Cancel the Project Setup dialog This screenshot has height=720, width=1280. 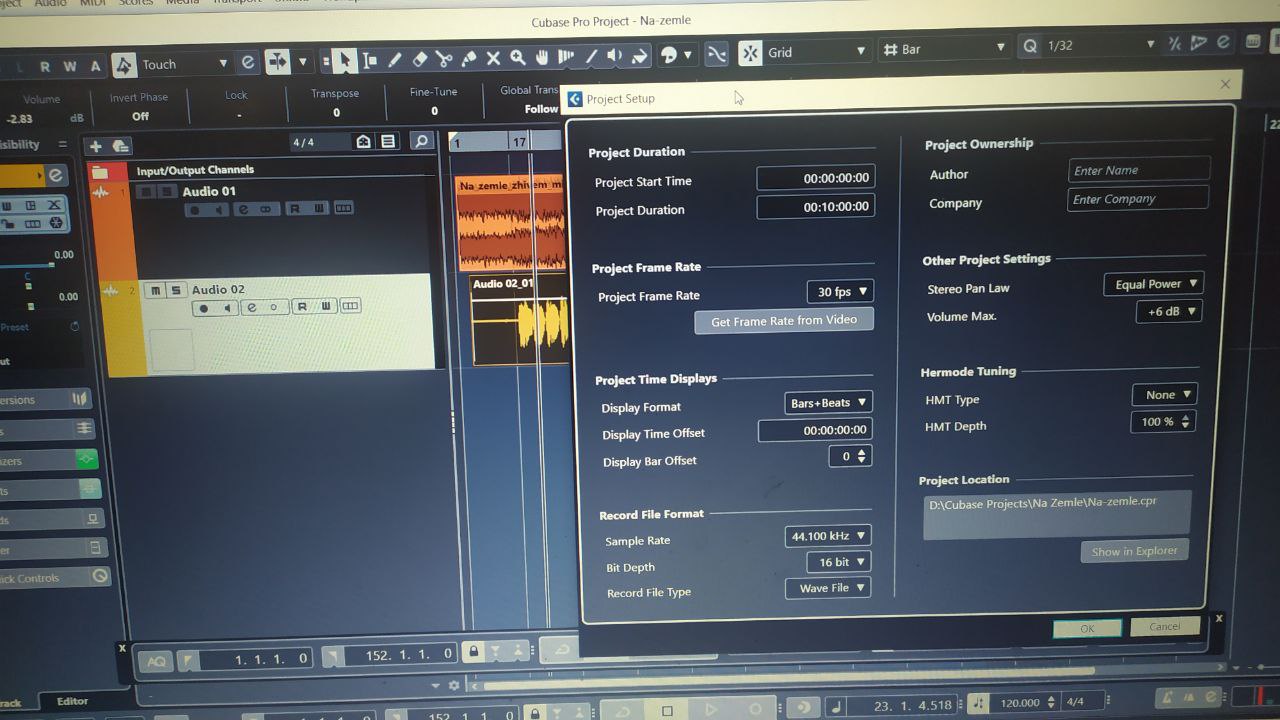click(x=1164, y=626)
